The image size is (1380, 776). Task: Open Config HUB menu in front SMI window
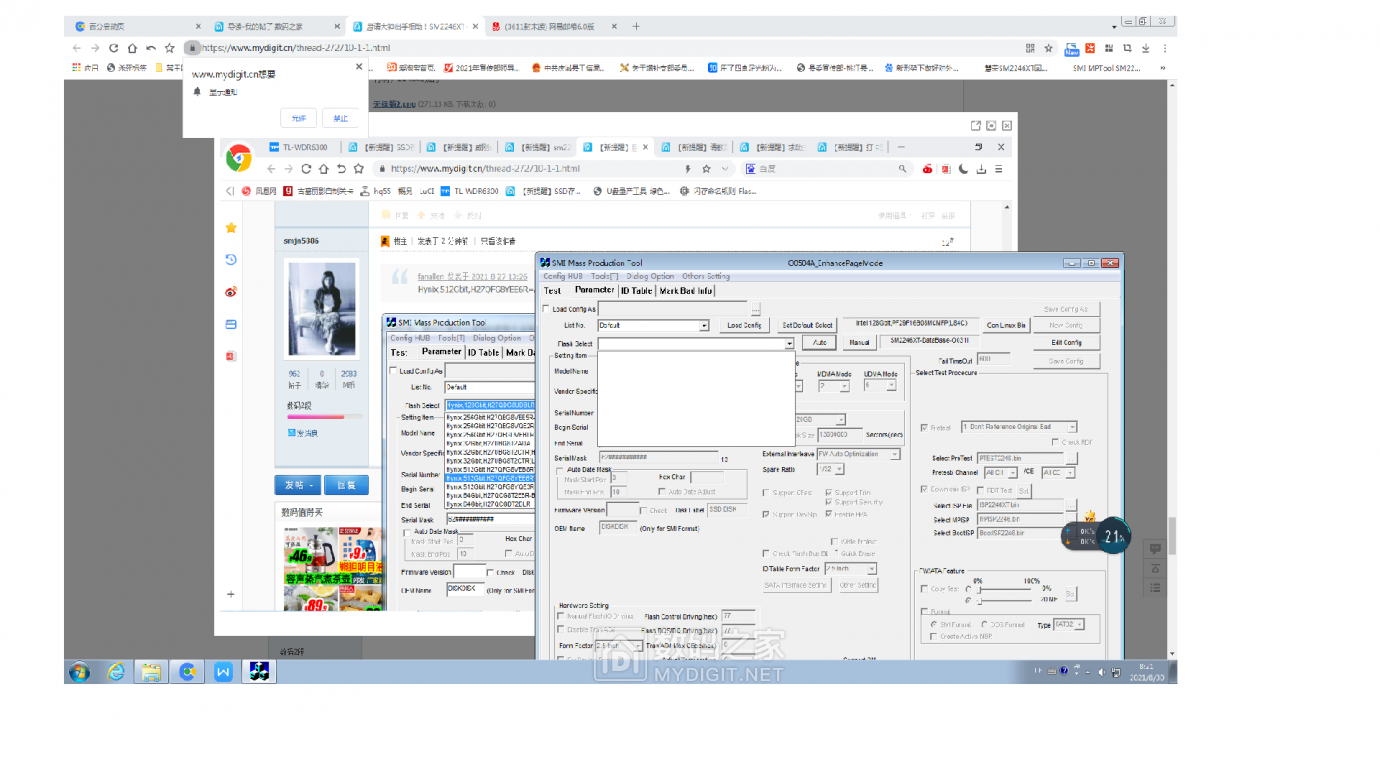563,276
